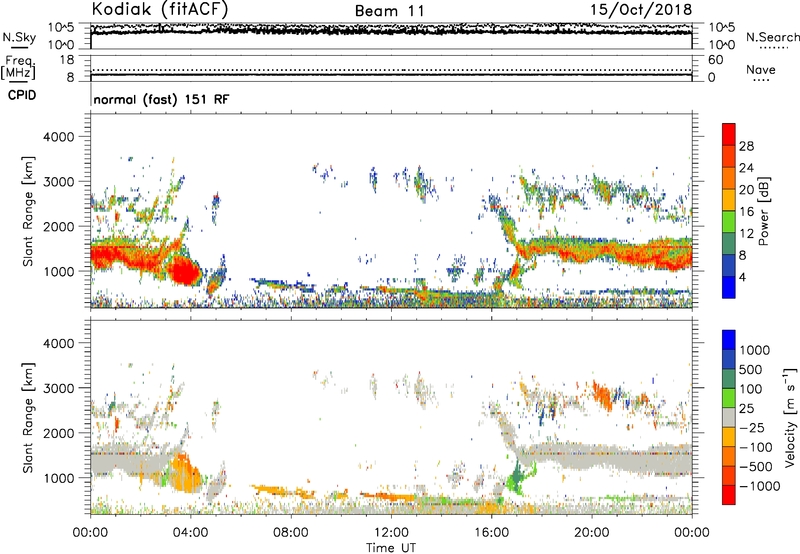Click the '60' Nave axis value
800x554 pixels.
coord(715,60)
